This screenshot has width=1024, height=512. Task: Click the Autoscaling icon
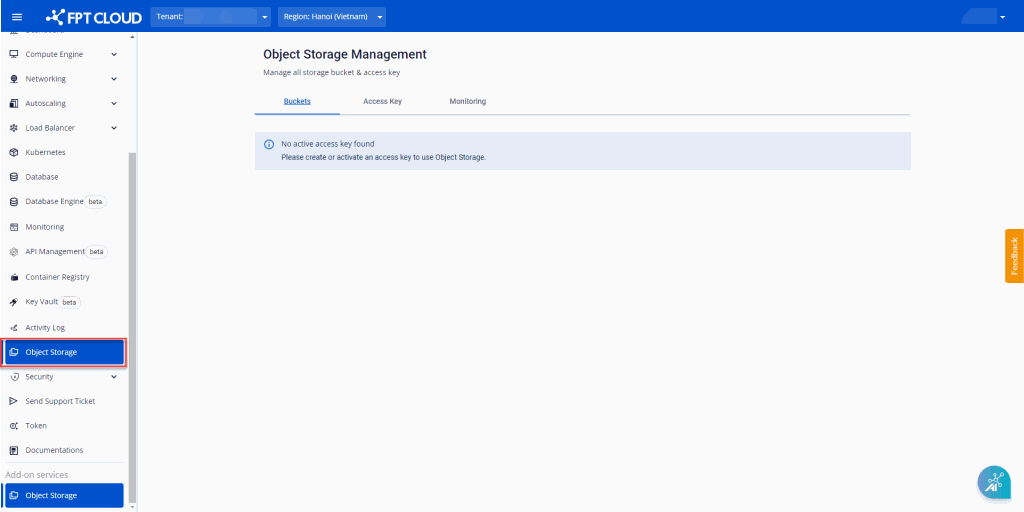pos(14,103)
